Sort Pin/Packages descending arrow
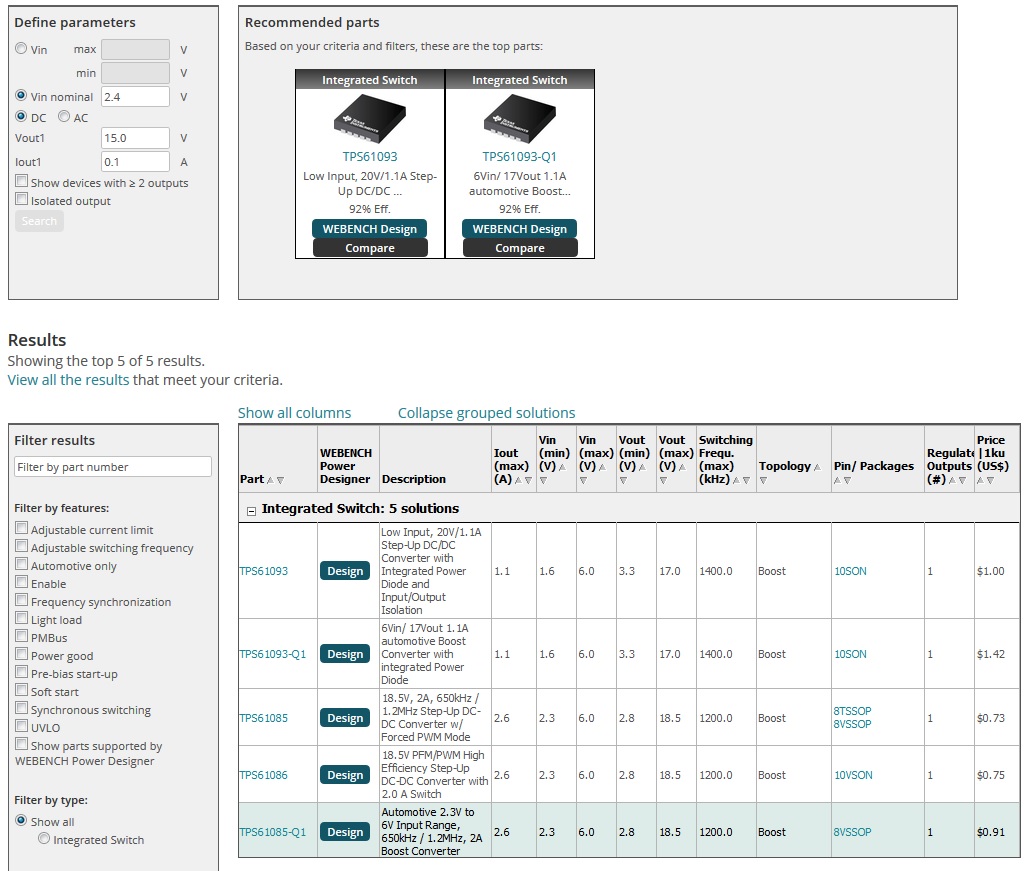Screen dimensions: 1033x871 (x=848, y=480)
